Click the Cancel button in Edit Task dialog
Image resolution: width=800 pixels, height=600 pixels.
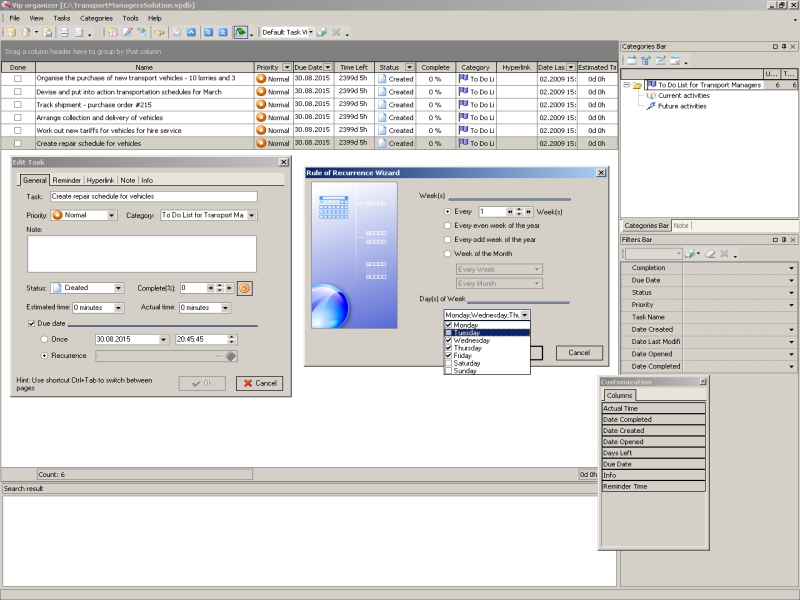(x=259, y=383)
